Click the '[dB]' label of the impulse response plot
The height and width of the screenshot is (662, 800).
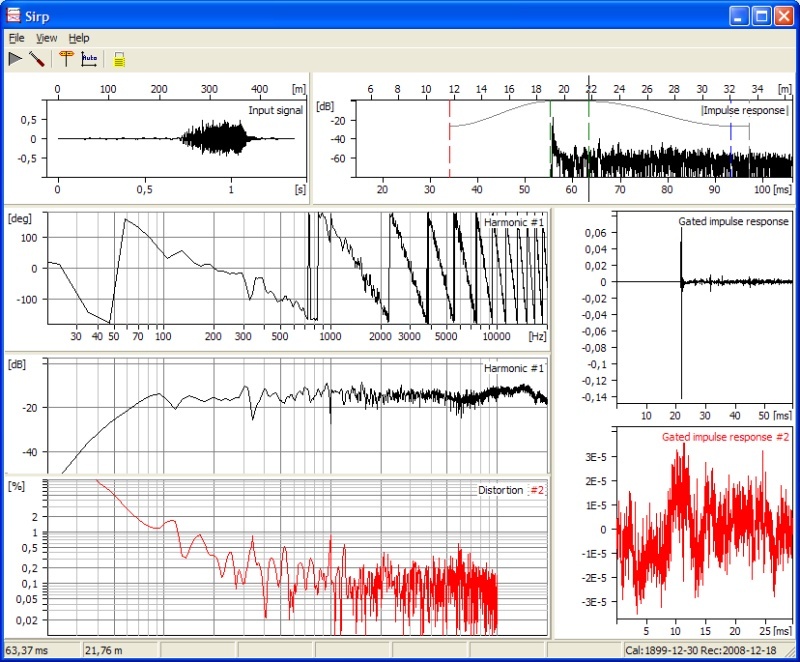pyautogui.click(x=326, y=106)
